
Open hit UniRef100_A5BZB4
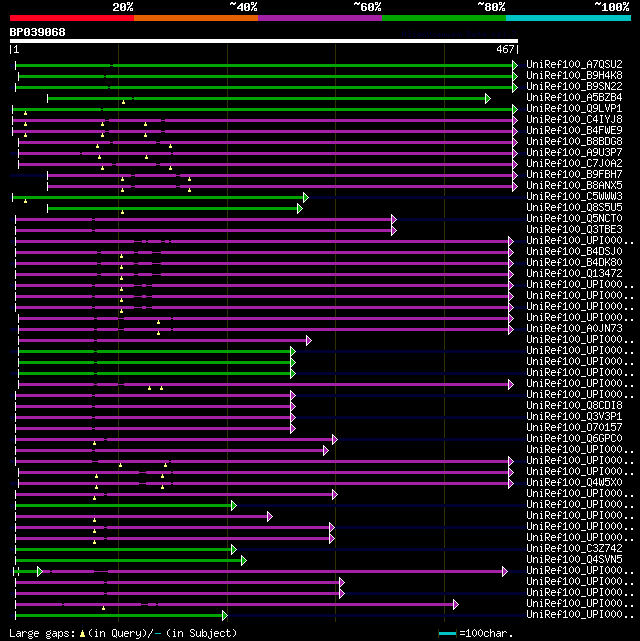(x=574, y=98)
